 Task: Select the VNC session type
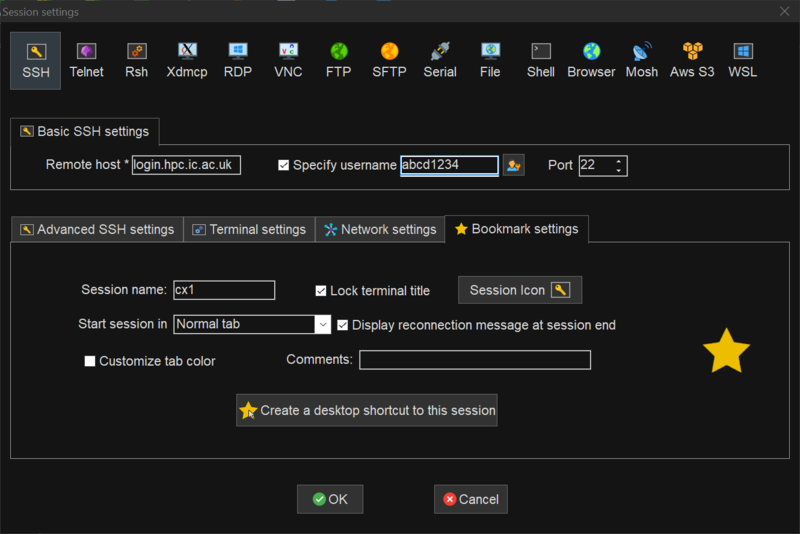pos(288,61)
